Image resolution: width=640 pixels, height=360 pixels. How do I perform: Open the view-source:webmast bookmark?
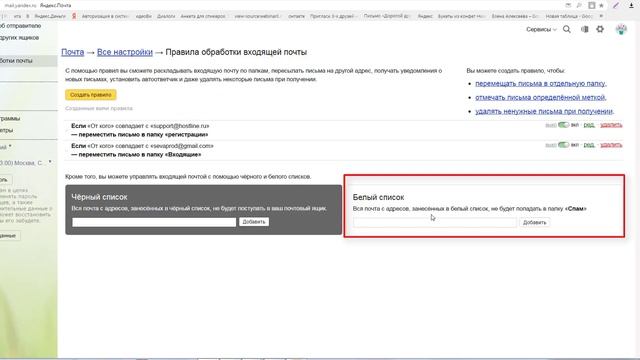pos(257,16)
